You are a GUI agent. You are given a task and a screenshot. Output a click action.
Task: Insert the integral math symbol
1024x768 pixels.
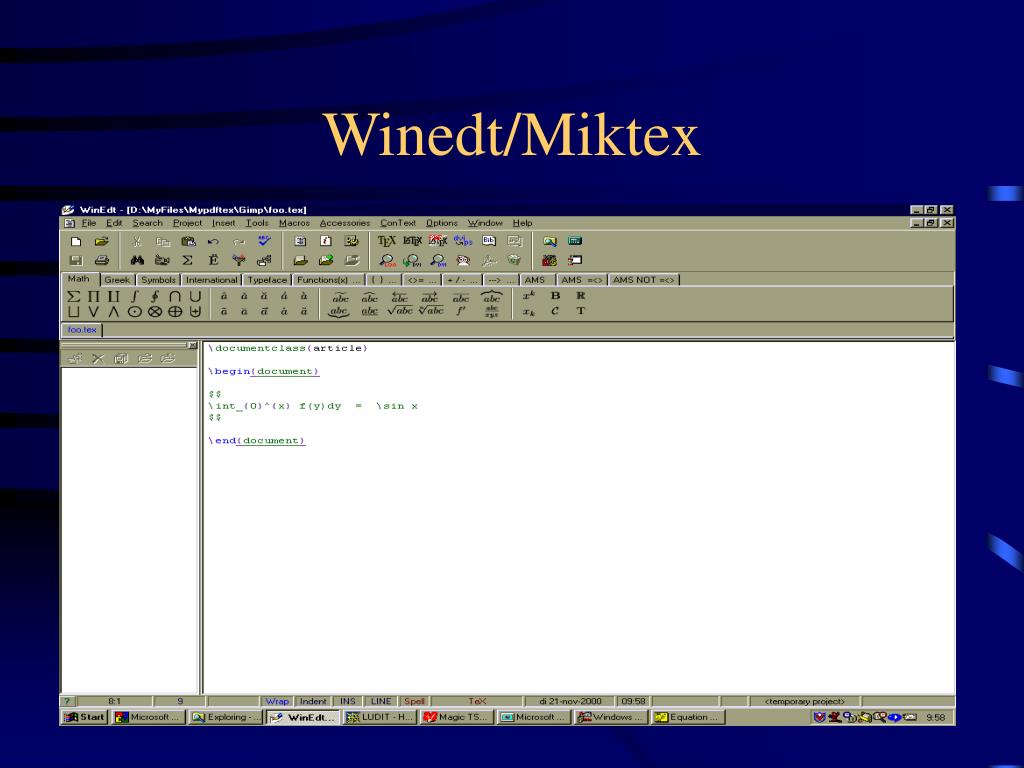135,296
